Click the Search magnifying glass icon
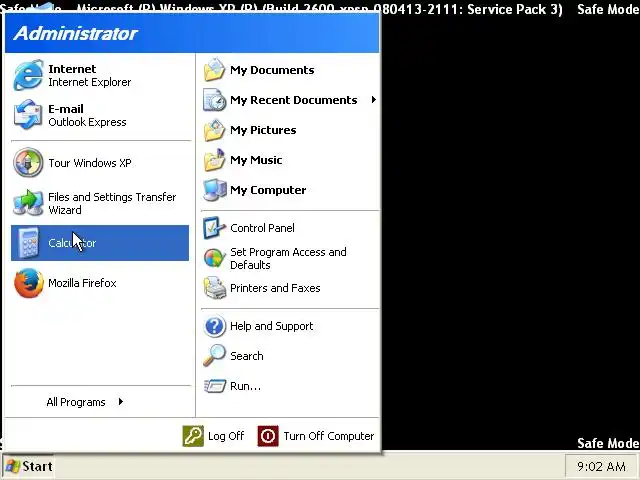The width and height of the screenshot is (640, 480). (214, 356)
